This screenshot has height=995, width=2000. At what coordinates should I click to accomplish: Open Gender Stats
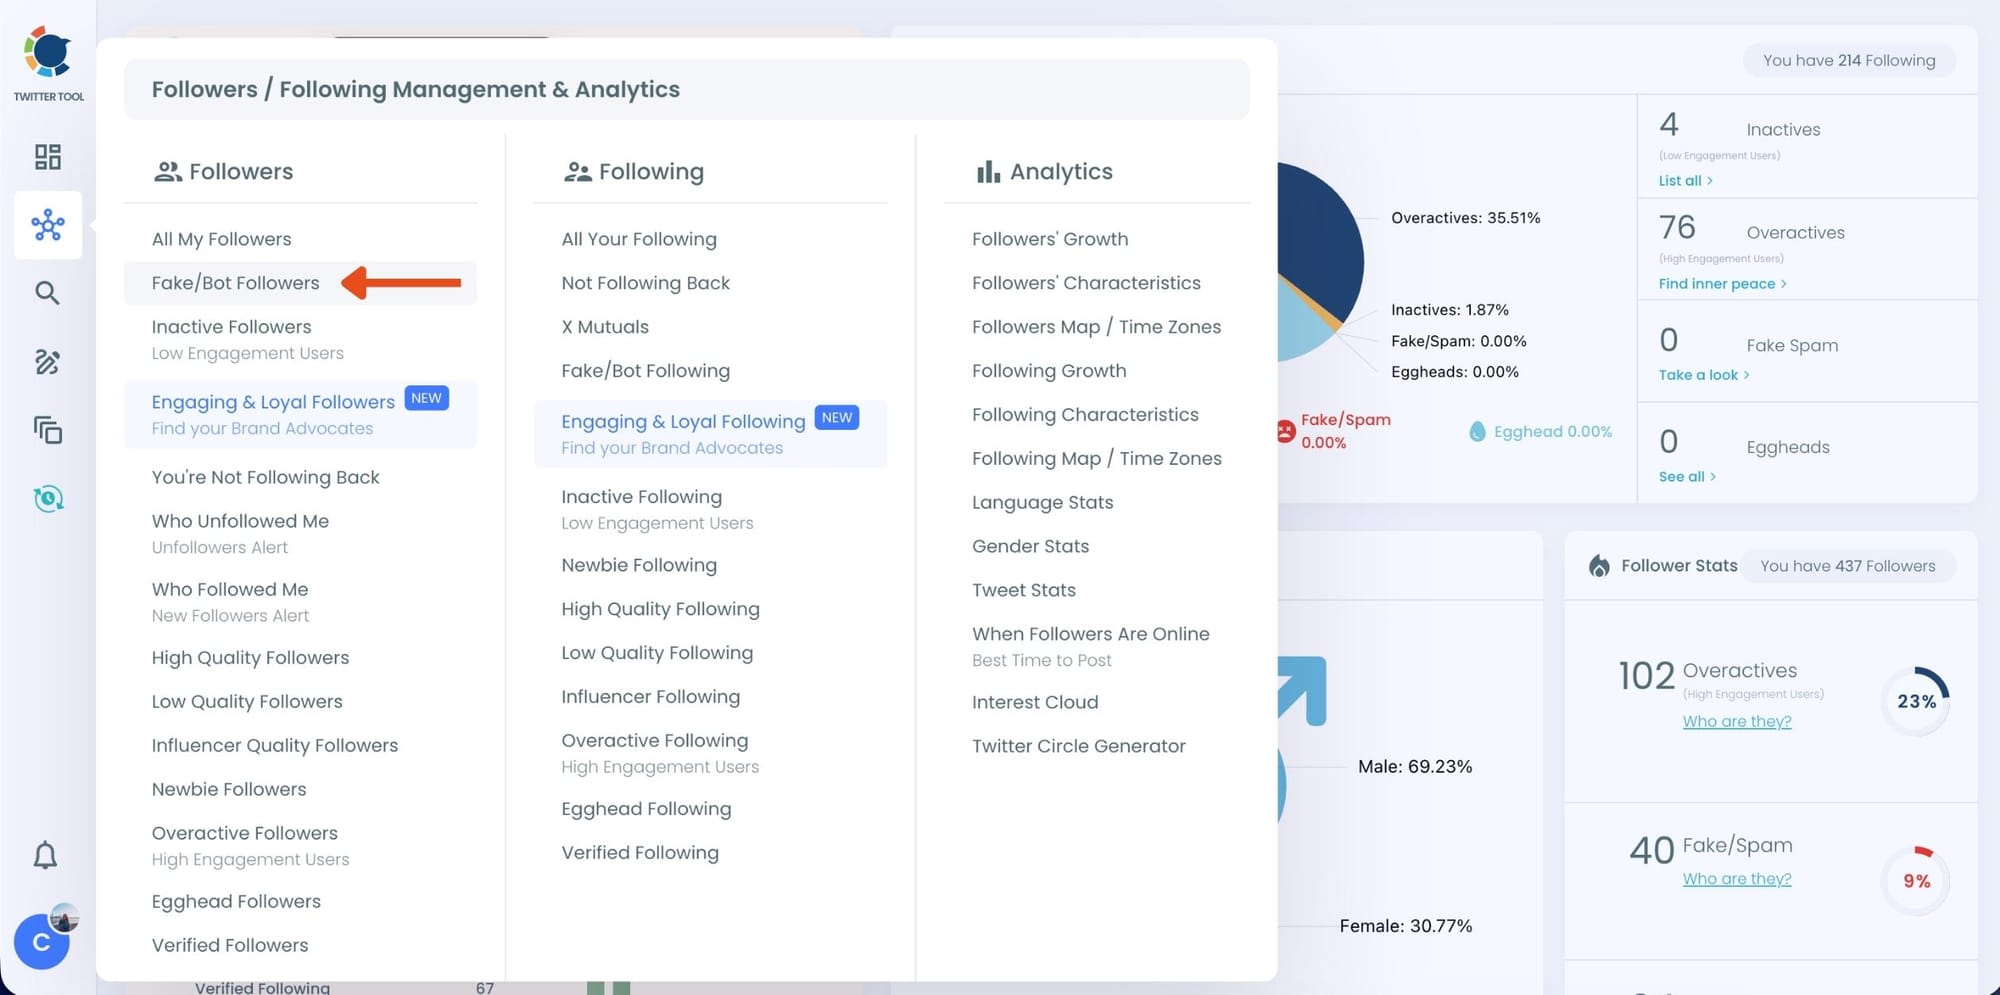[x=1030, y=546]
